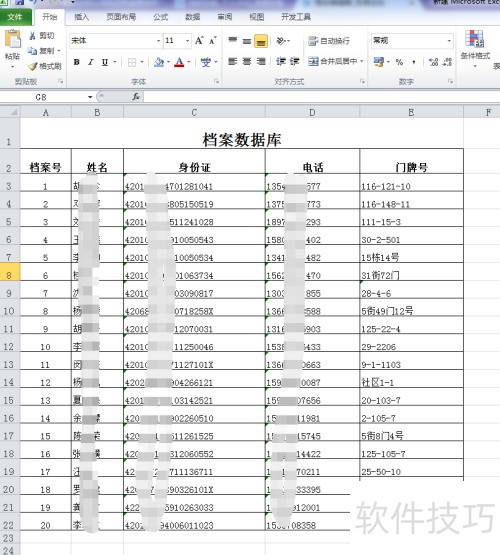Click the red font color swatch
The width and height of the screenshot is (500, 555).
click(x=179, y=63)
